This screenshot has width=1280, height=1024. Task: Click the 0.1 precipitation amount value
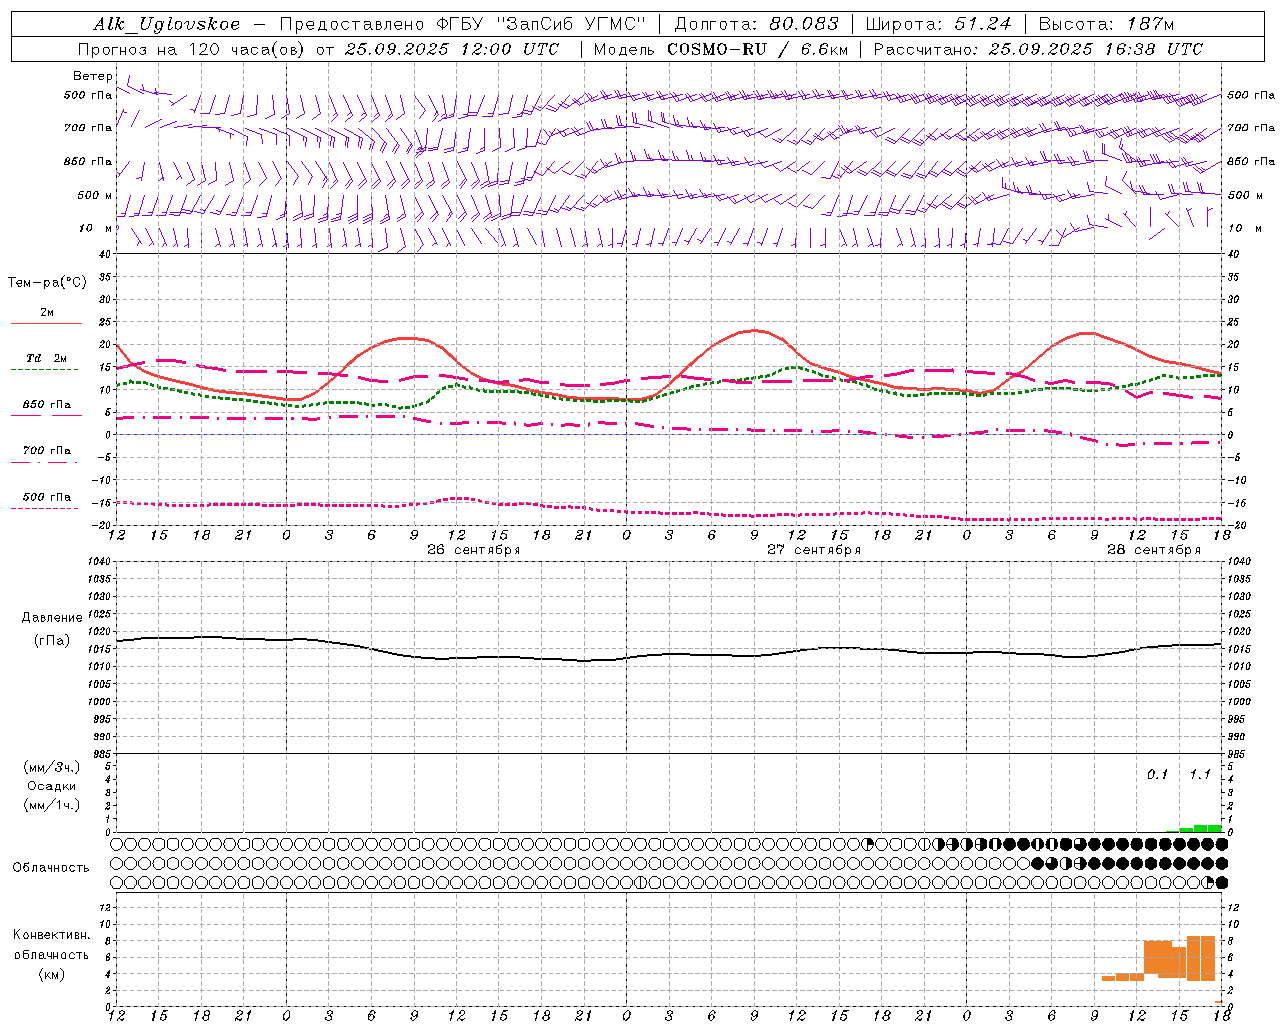pos(1157,774)
